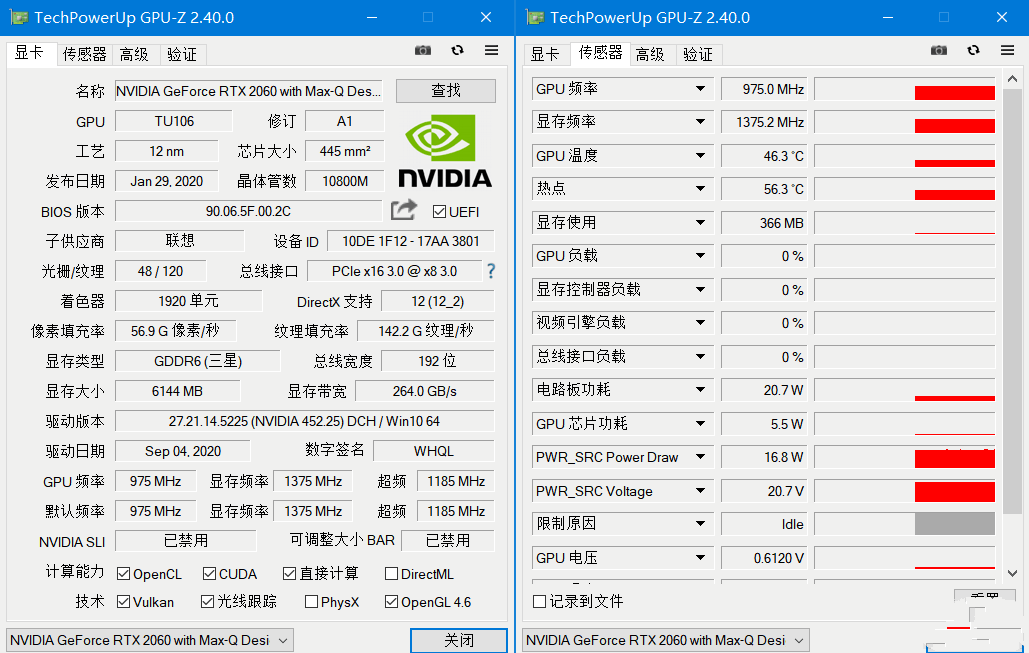Viewport: 1029px width, 653px height.
Task: Click the camera screenshot icon in sensors window
Action: click(938, 50)
